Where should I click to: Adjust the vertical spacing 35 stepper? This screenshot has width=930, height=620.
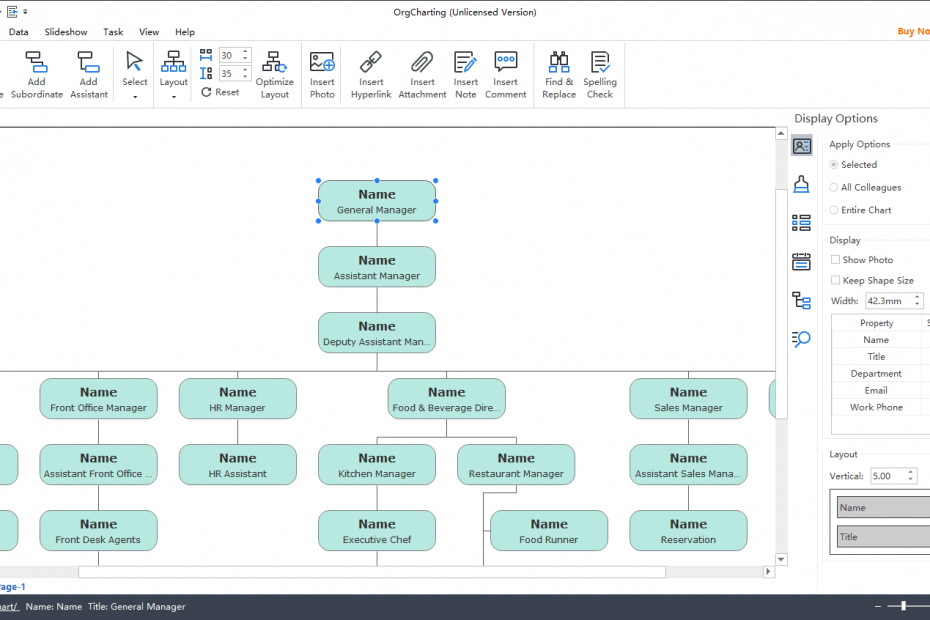[x=245, y=74]
